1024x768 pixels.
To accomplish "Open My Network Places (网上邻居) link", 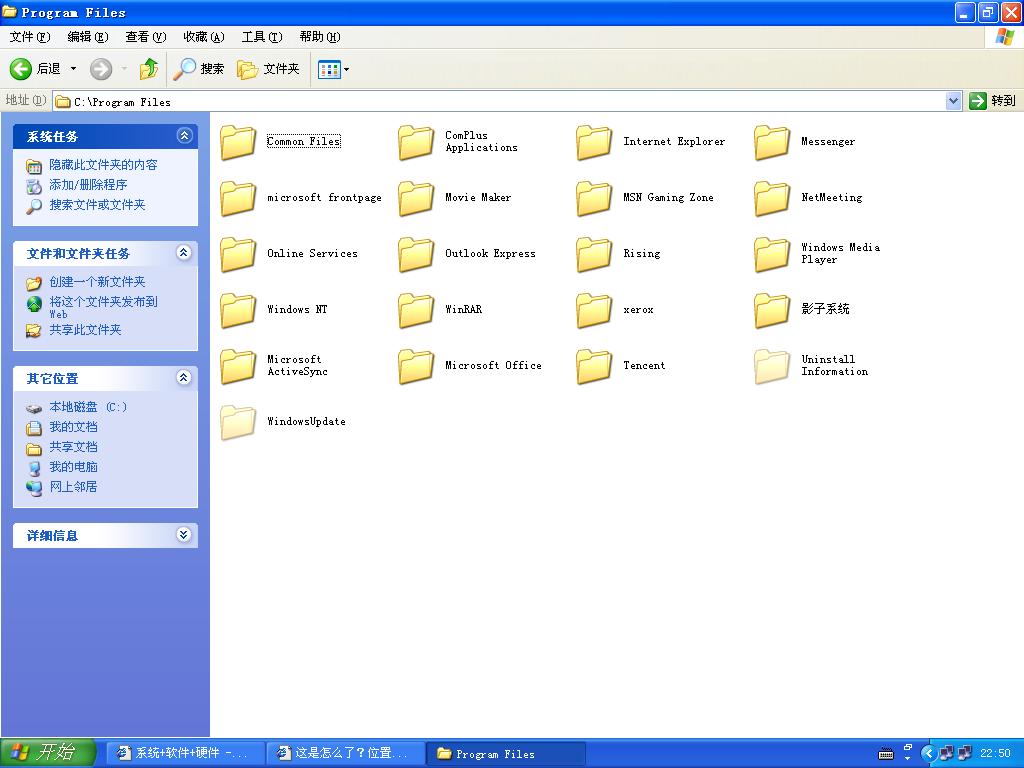I will 73,487.
